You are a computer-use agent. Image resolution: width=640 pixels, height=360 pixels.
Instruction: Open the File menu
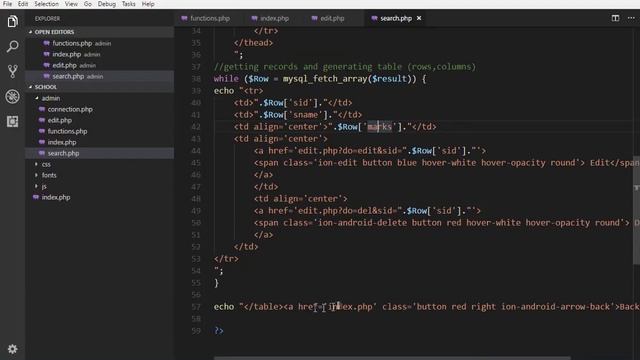coord(7,4)
